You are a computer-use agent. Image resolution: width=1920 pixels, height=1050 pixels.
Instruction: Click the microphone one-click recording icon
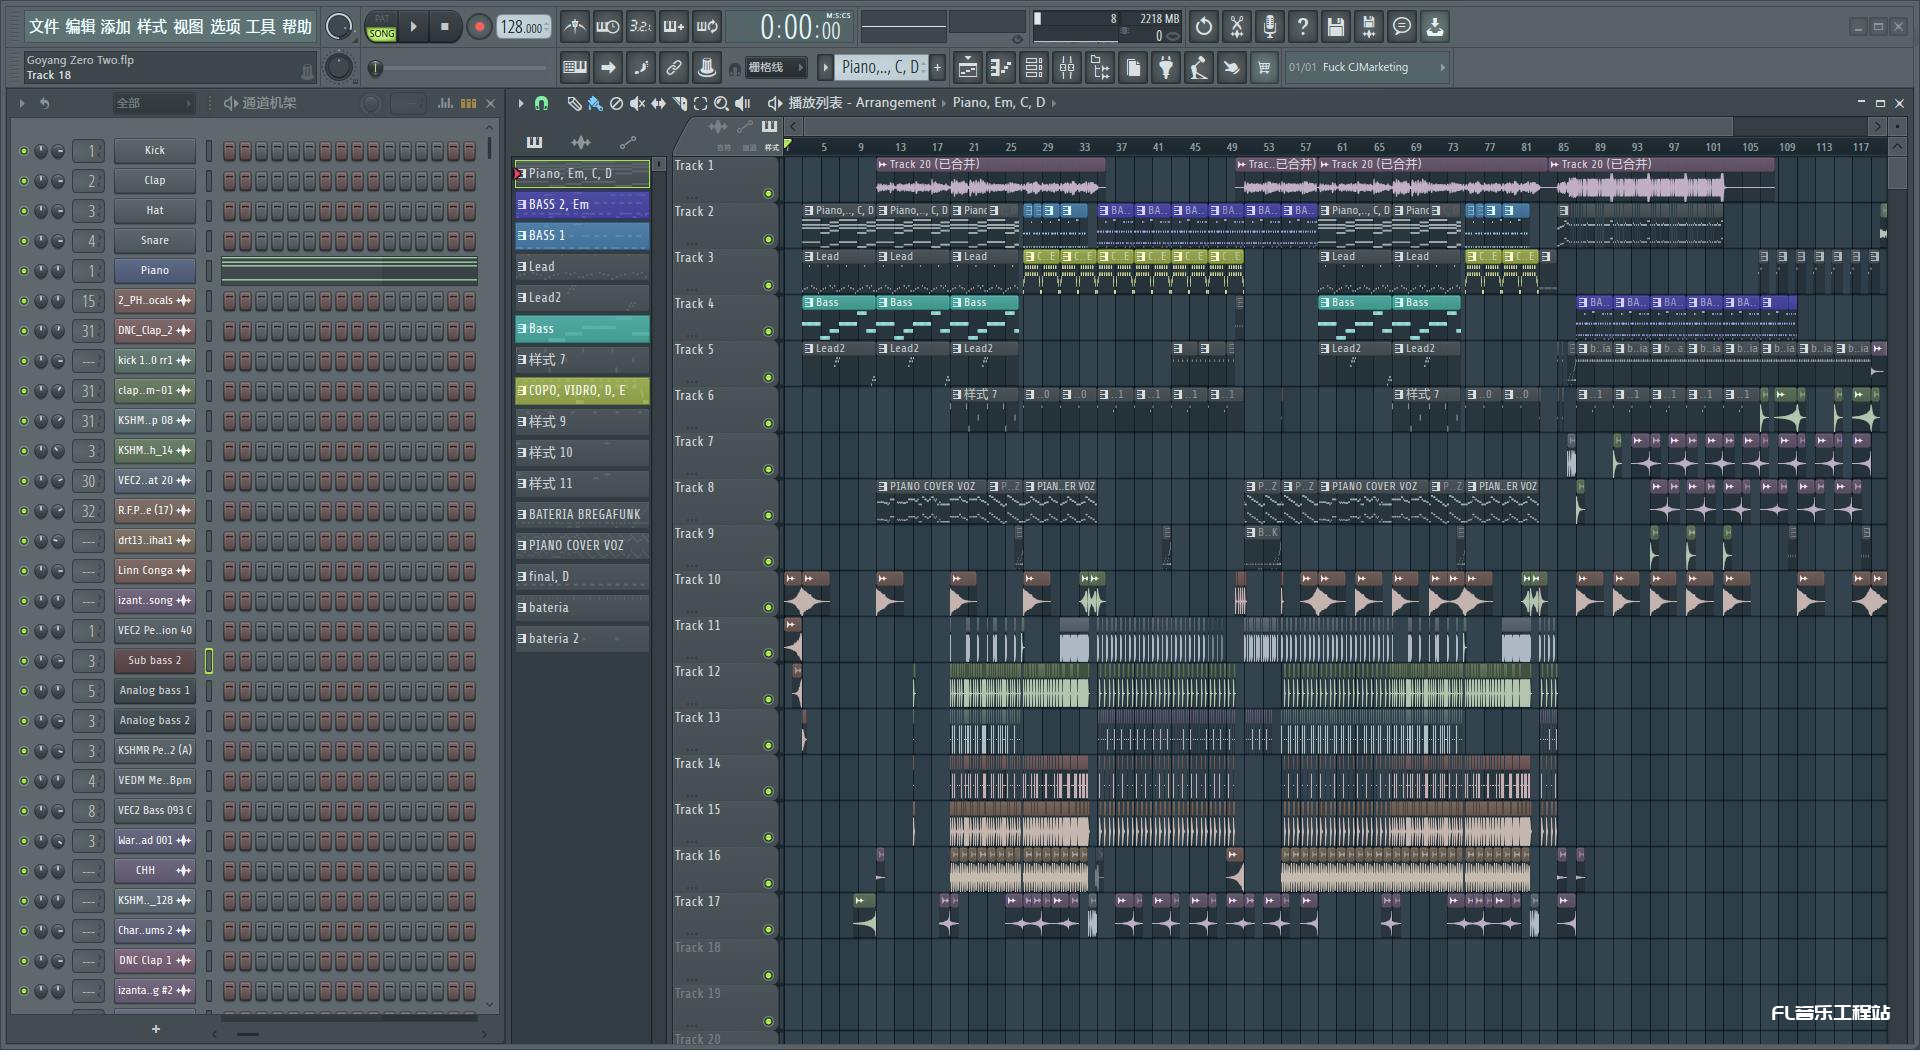click(x=1270, y=27)
